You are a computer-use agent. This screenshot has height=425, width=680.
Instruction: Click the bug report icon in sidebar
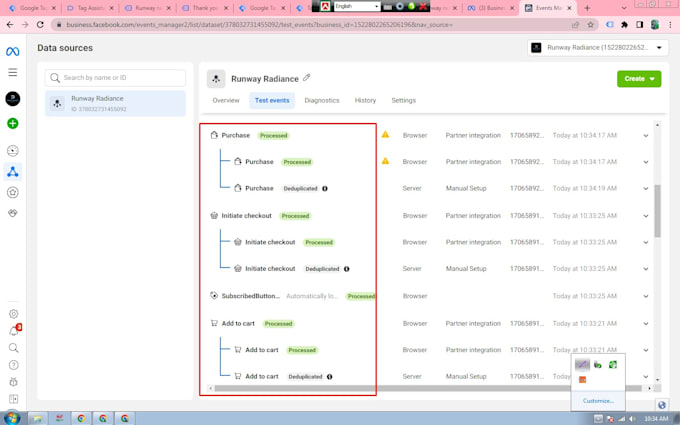(13, 382)
